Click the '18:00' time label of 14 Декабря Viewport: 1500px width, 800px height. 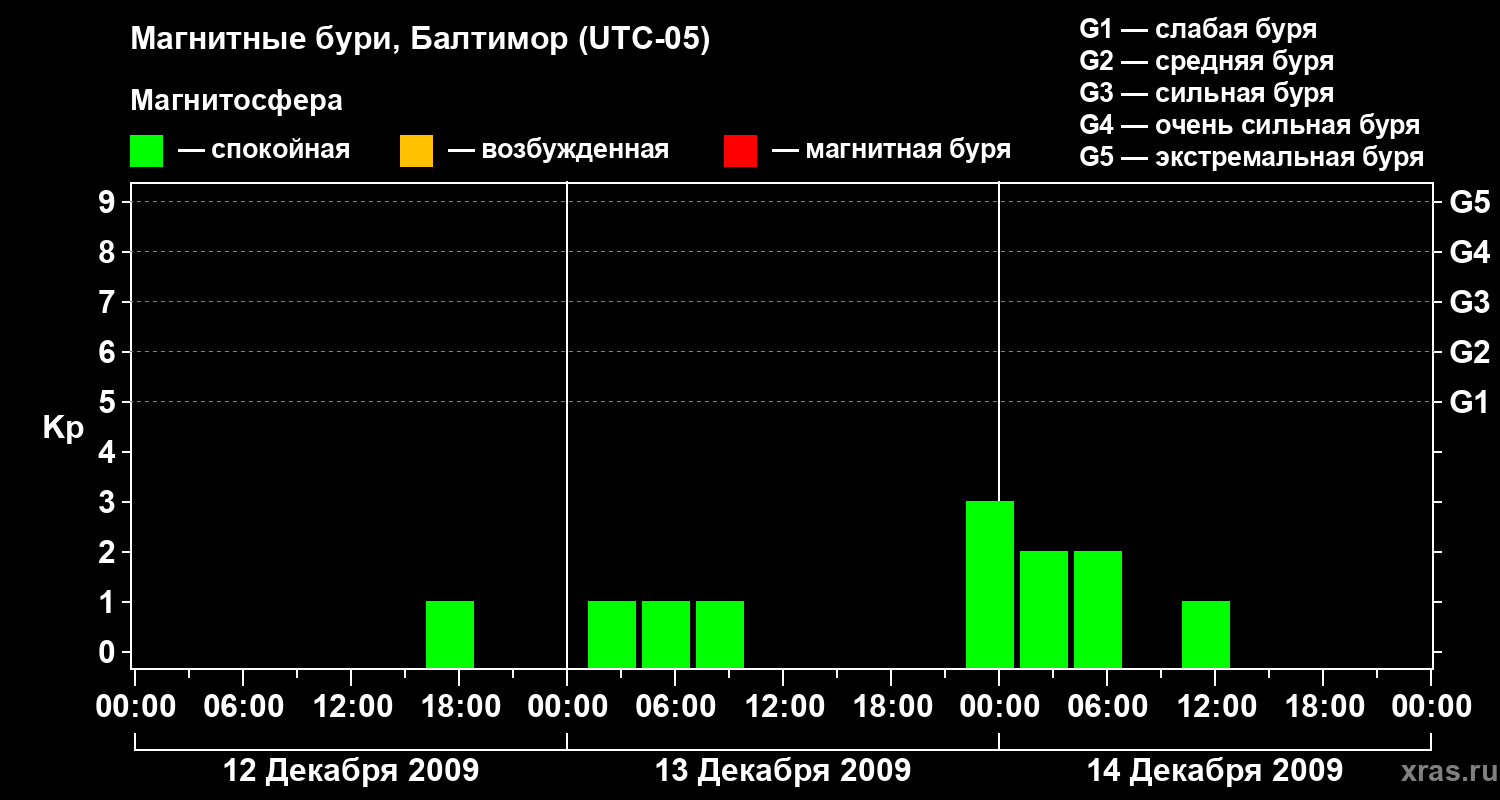point(1323,707)
